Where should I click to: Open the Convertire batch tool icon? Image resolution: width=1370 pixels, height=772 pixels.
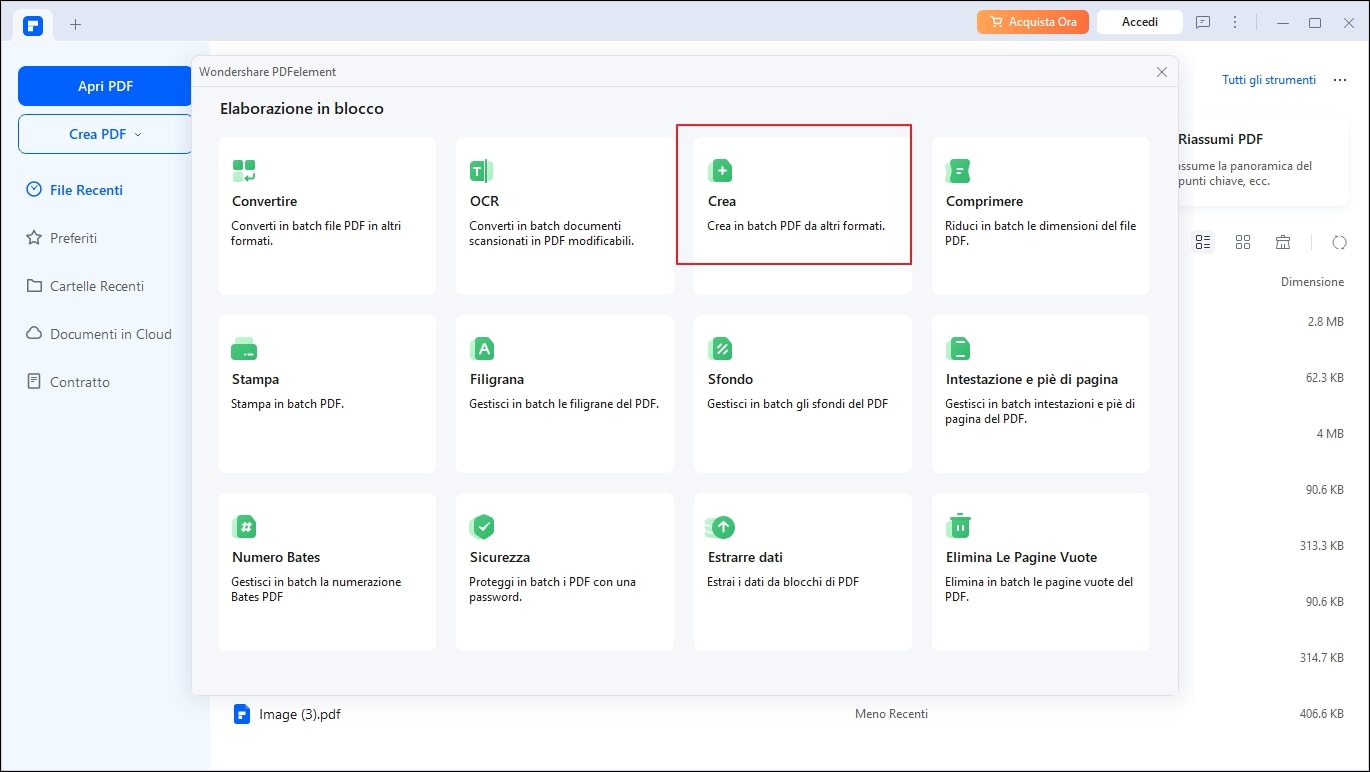(244, 171)
